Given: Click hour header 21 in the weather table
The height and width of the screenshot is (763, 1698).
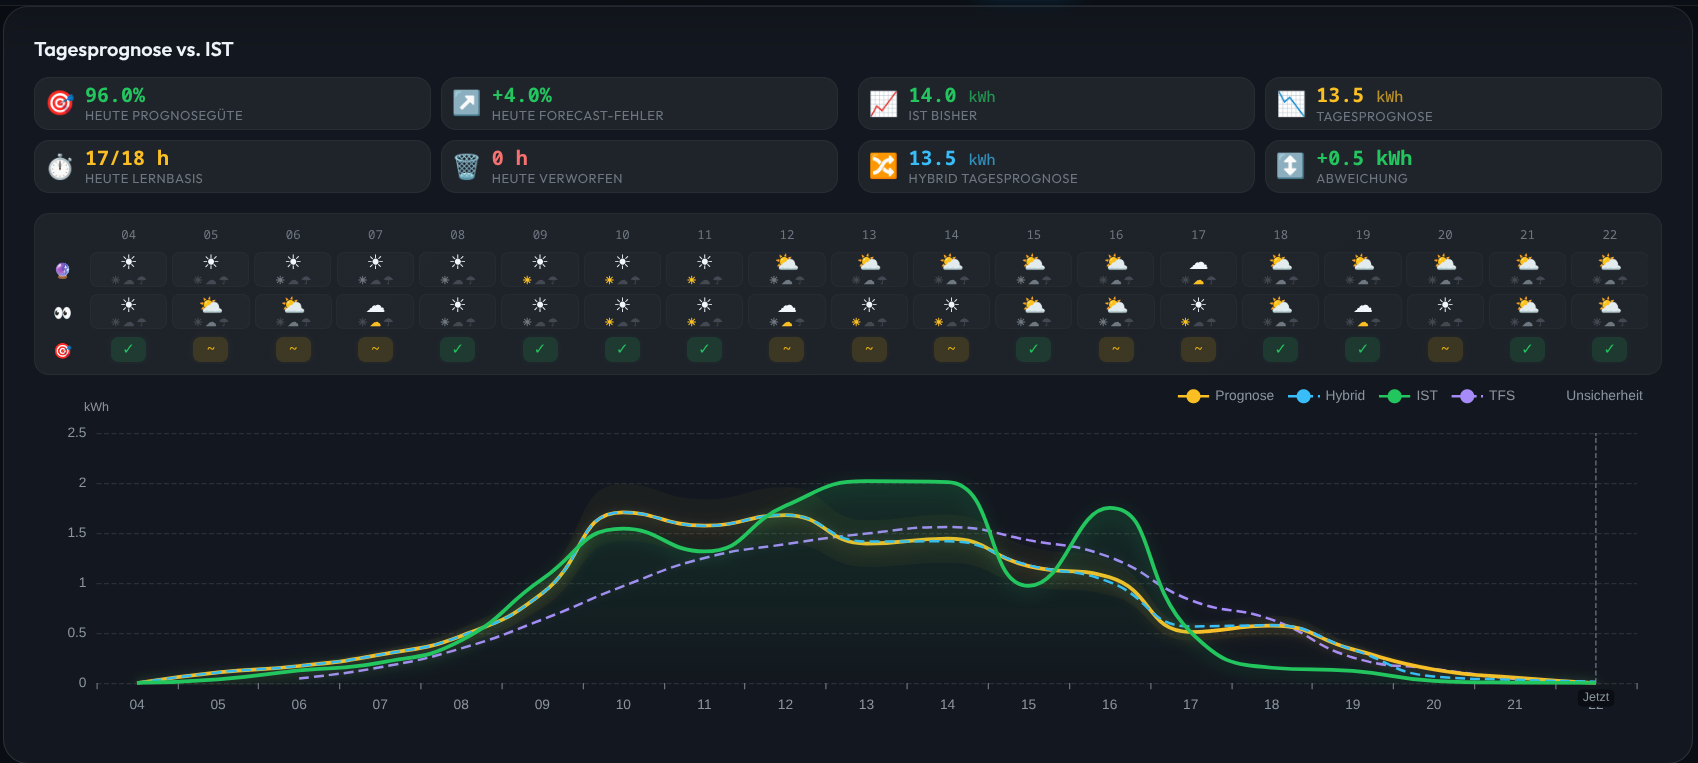Looking at the screenshot, I should pyautogui.click(x=1527, y=235).
